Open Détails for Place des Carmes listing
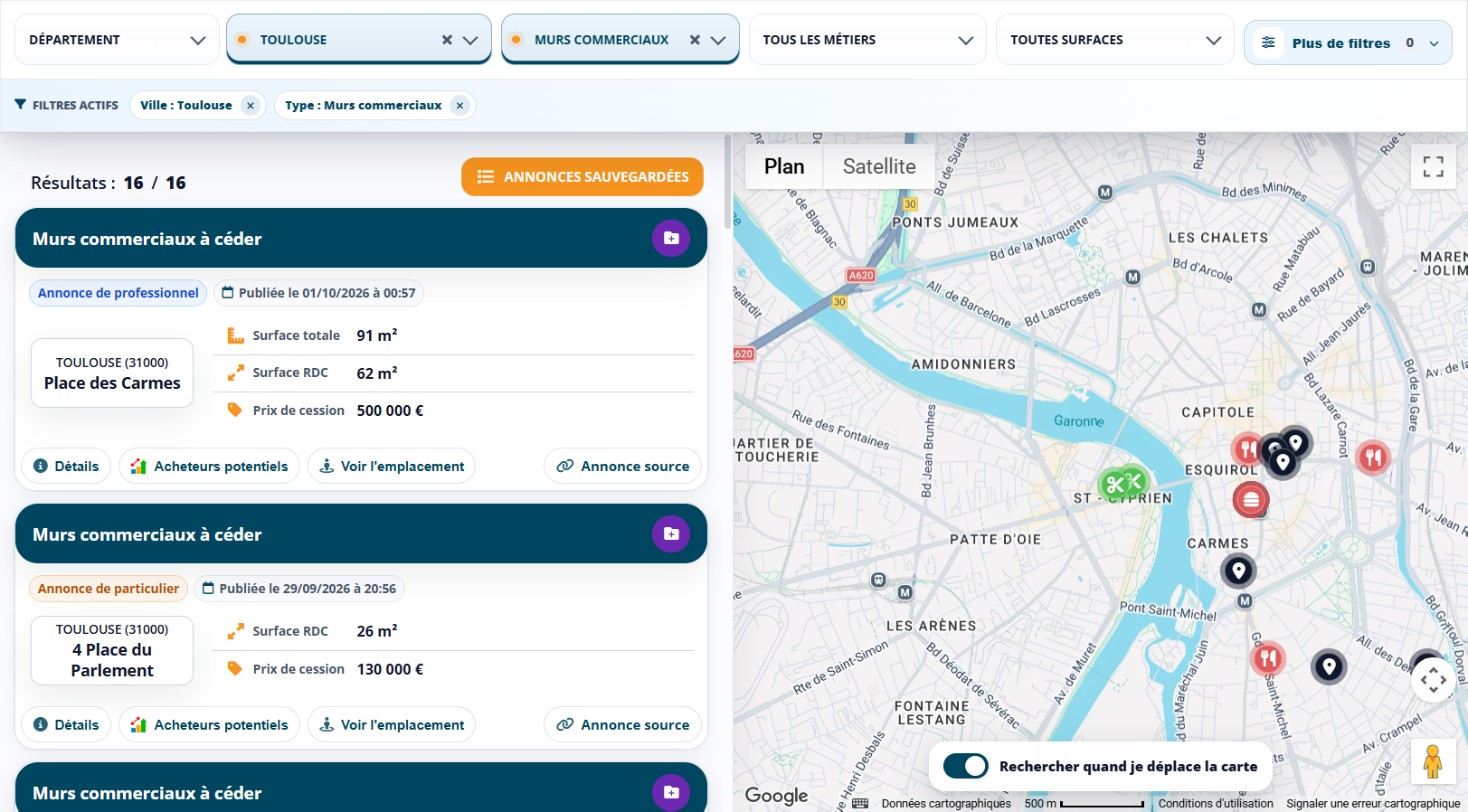Viewport: 1468px width, 812px height. pyautogui.click(x=66, y=466)
